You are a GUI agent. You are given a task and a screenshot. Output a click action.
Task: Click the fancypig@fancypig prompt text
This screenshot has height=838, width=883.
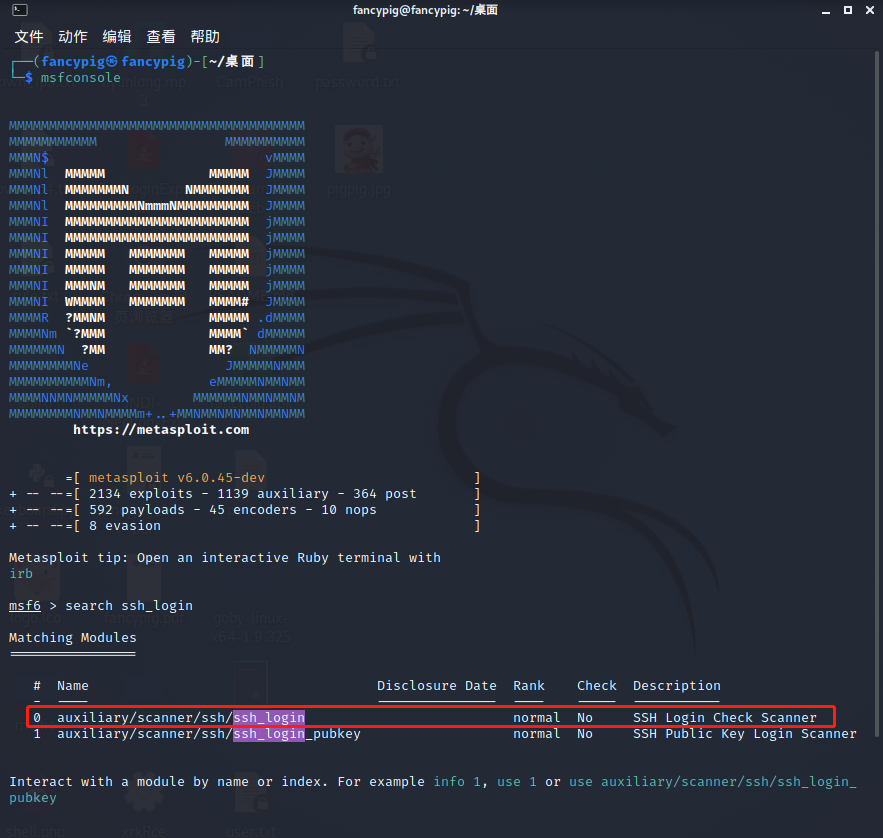(113, 61)
